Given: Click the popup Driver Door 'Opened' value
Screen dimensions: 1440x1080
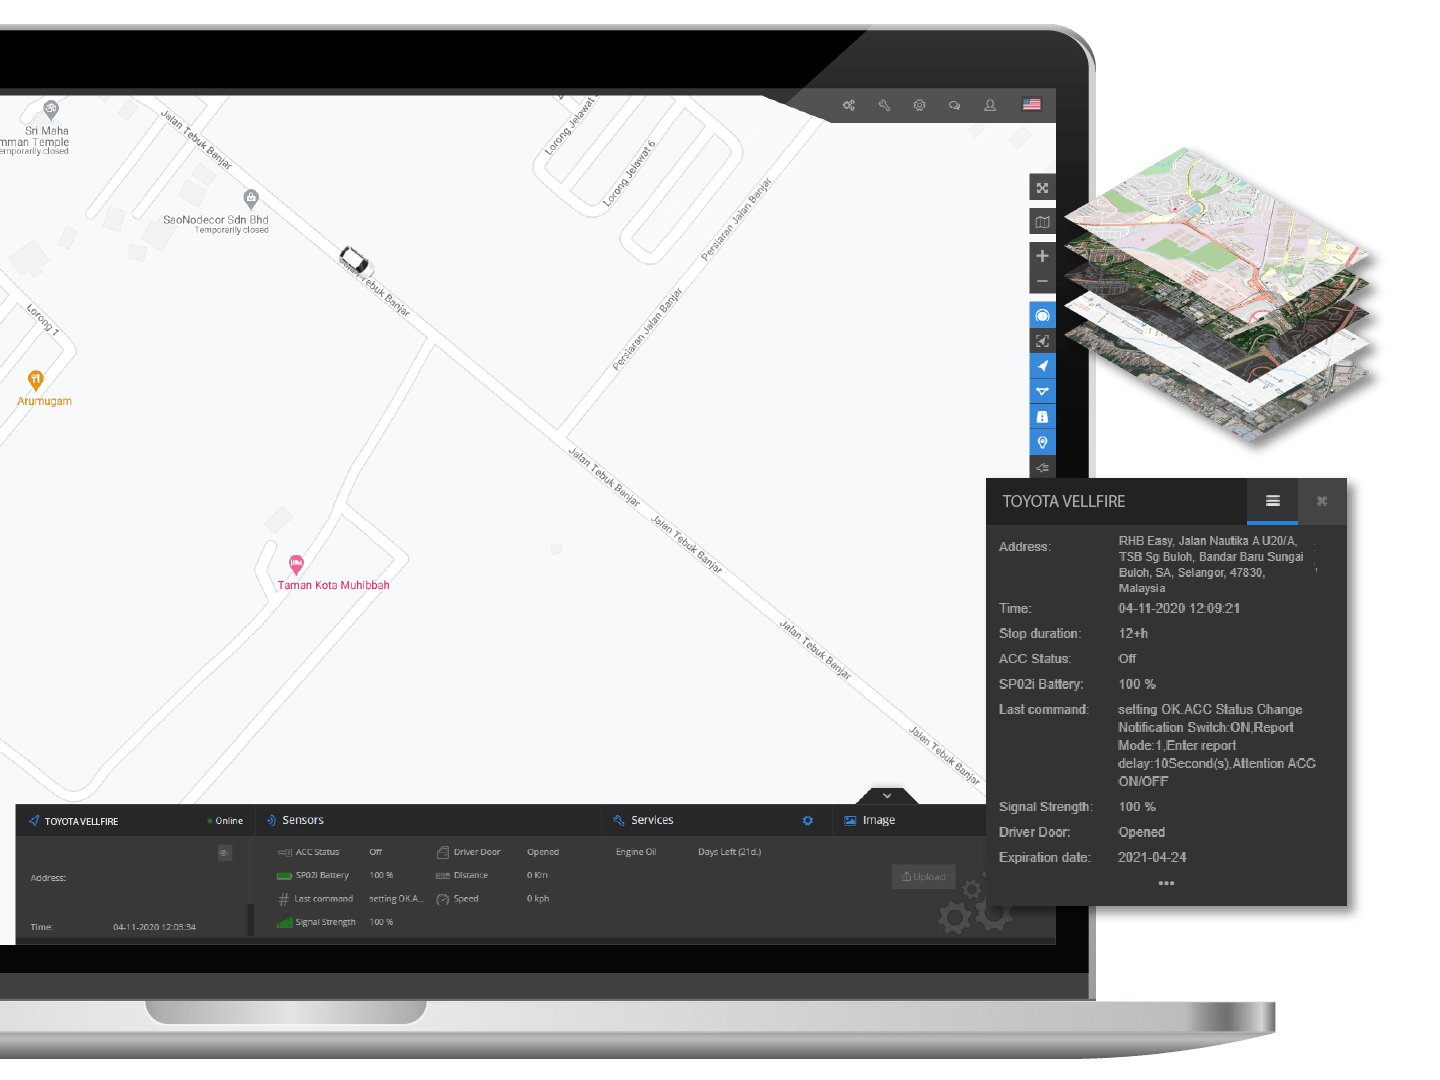Looking at the screenshot, I should 1141,832.
